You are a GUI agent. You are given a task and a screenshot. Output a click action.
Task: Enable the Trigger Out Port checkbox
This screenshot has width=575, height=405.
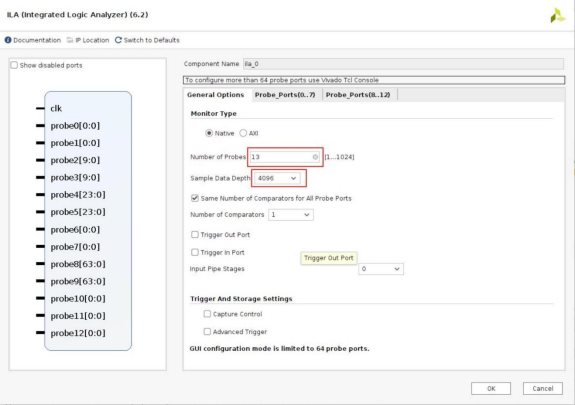click(195, 234)
